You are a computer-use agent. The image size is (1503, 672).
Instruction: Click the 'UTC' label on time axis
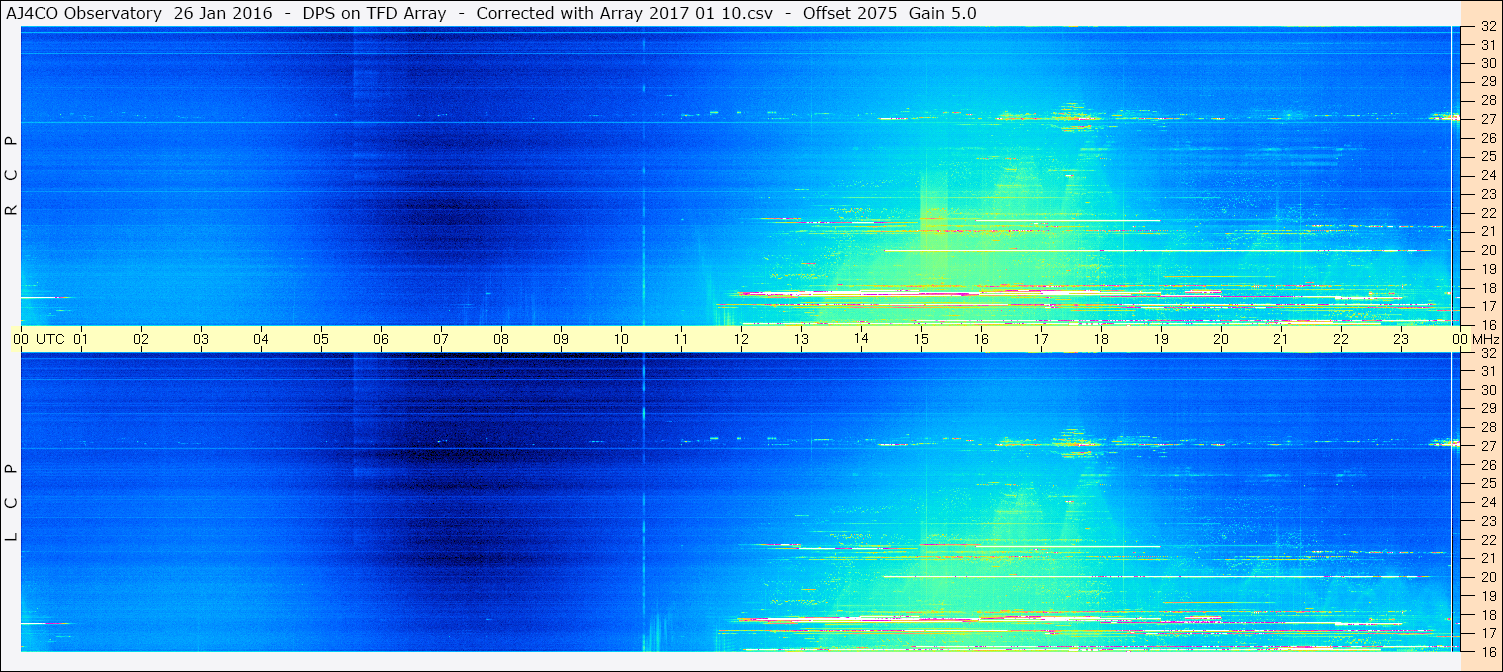point(50,339)
